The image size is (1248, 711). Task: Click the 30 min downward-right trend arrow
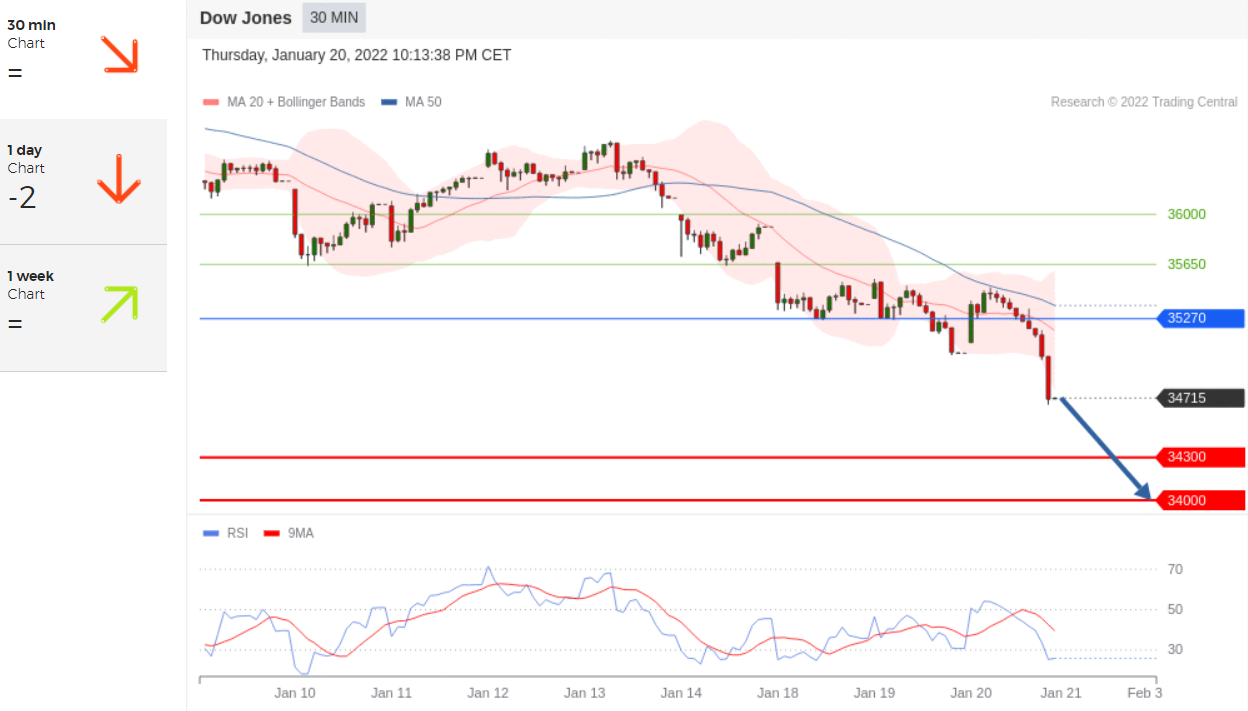pyautogui.click(x=119, y=54)
